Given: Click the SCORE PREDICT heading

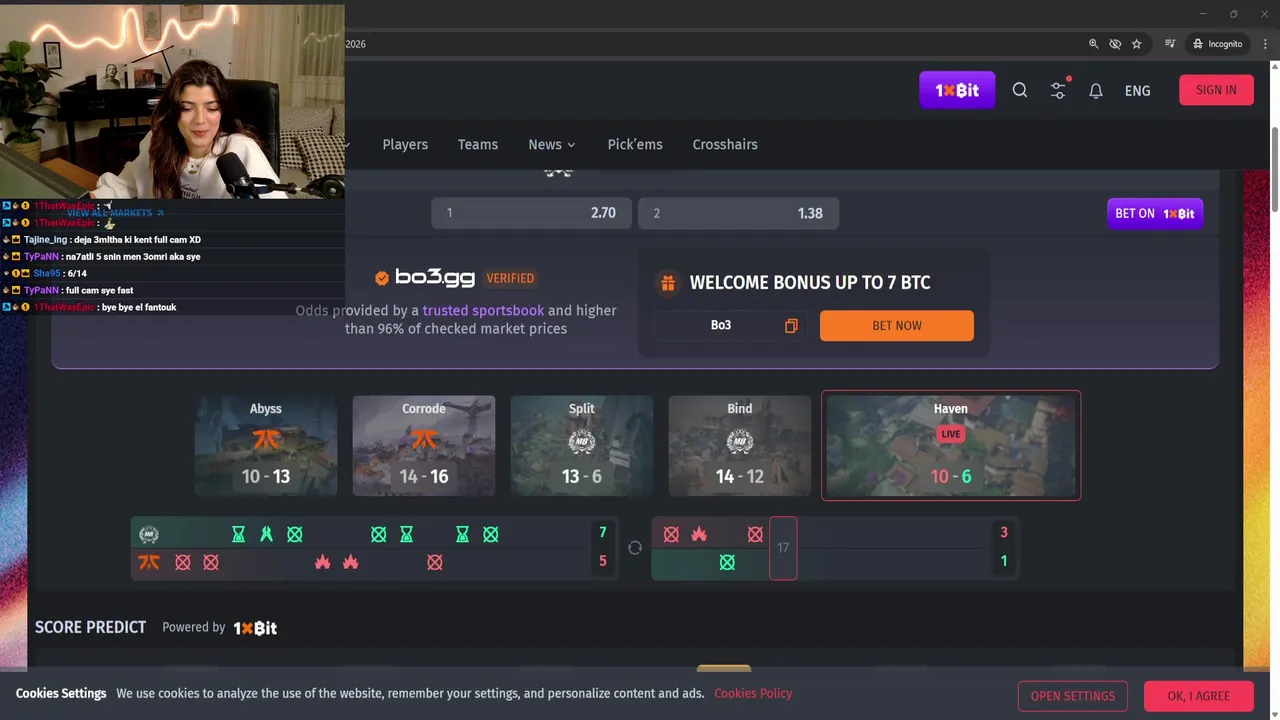Looking at the screenshot, I should tap(91, 627).
